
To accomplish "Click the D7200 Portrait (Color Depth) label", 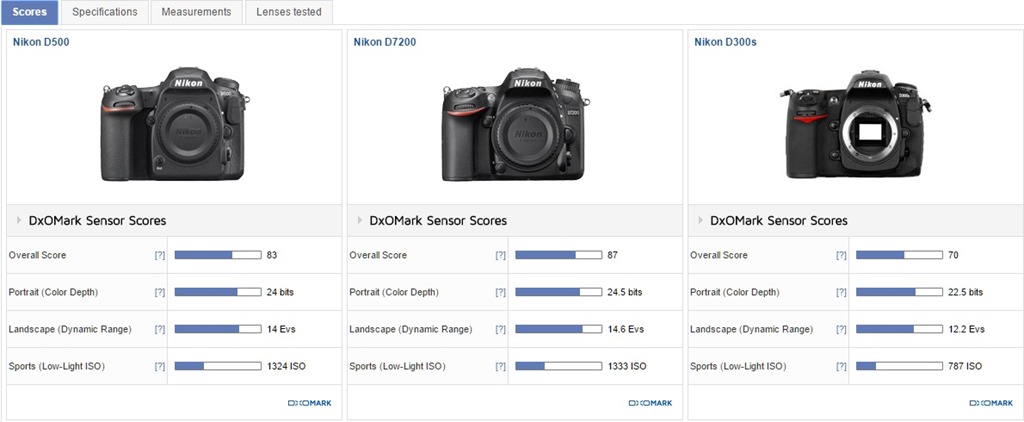I will point(394,293).
